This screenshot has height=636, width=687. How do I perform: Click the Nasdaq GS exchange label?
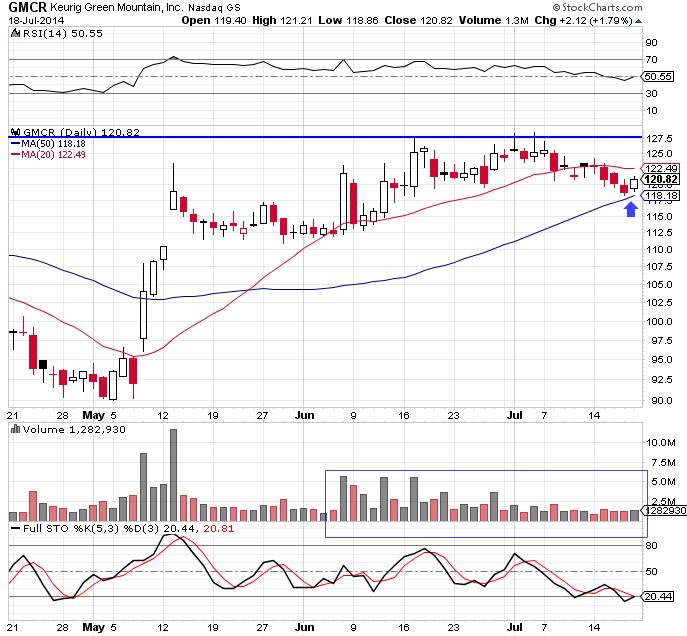[214, 8]
